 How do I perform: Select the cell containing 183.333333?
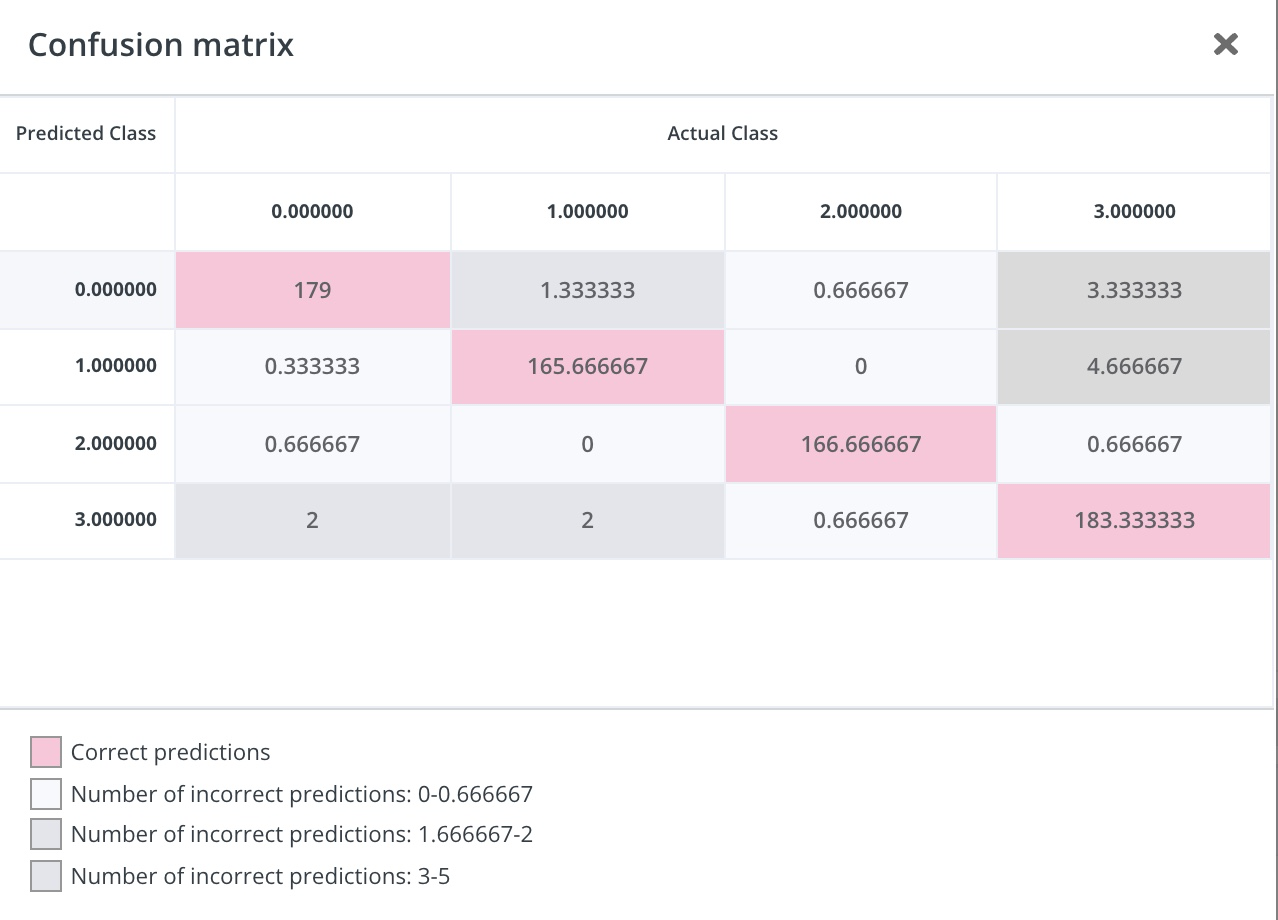point(1134,520)
